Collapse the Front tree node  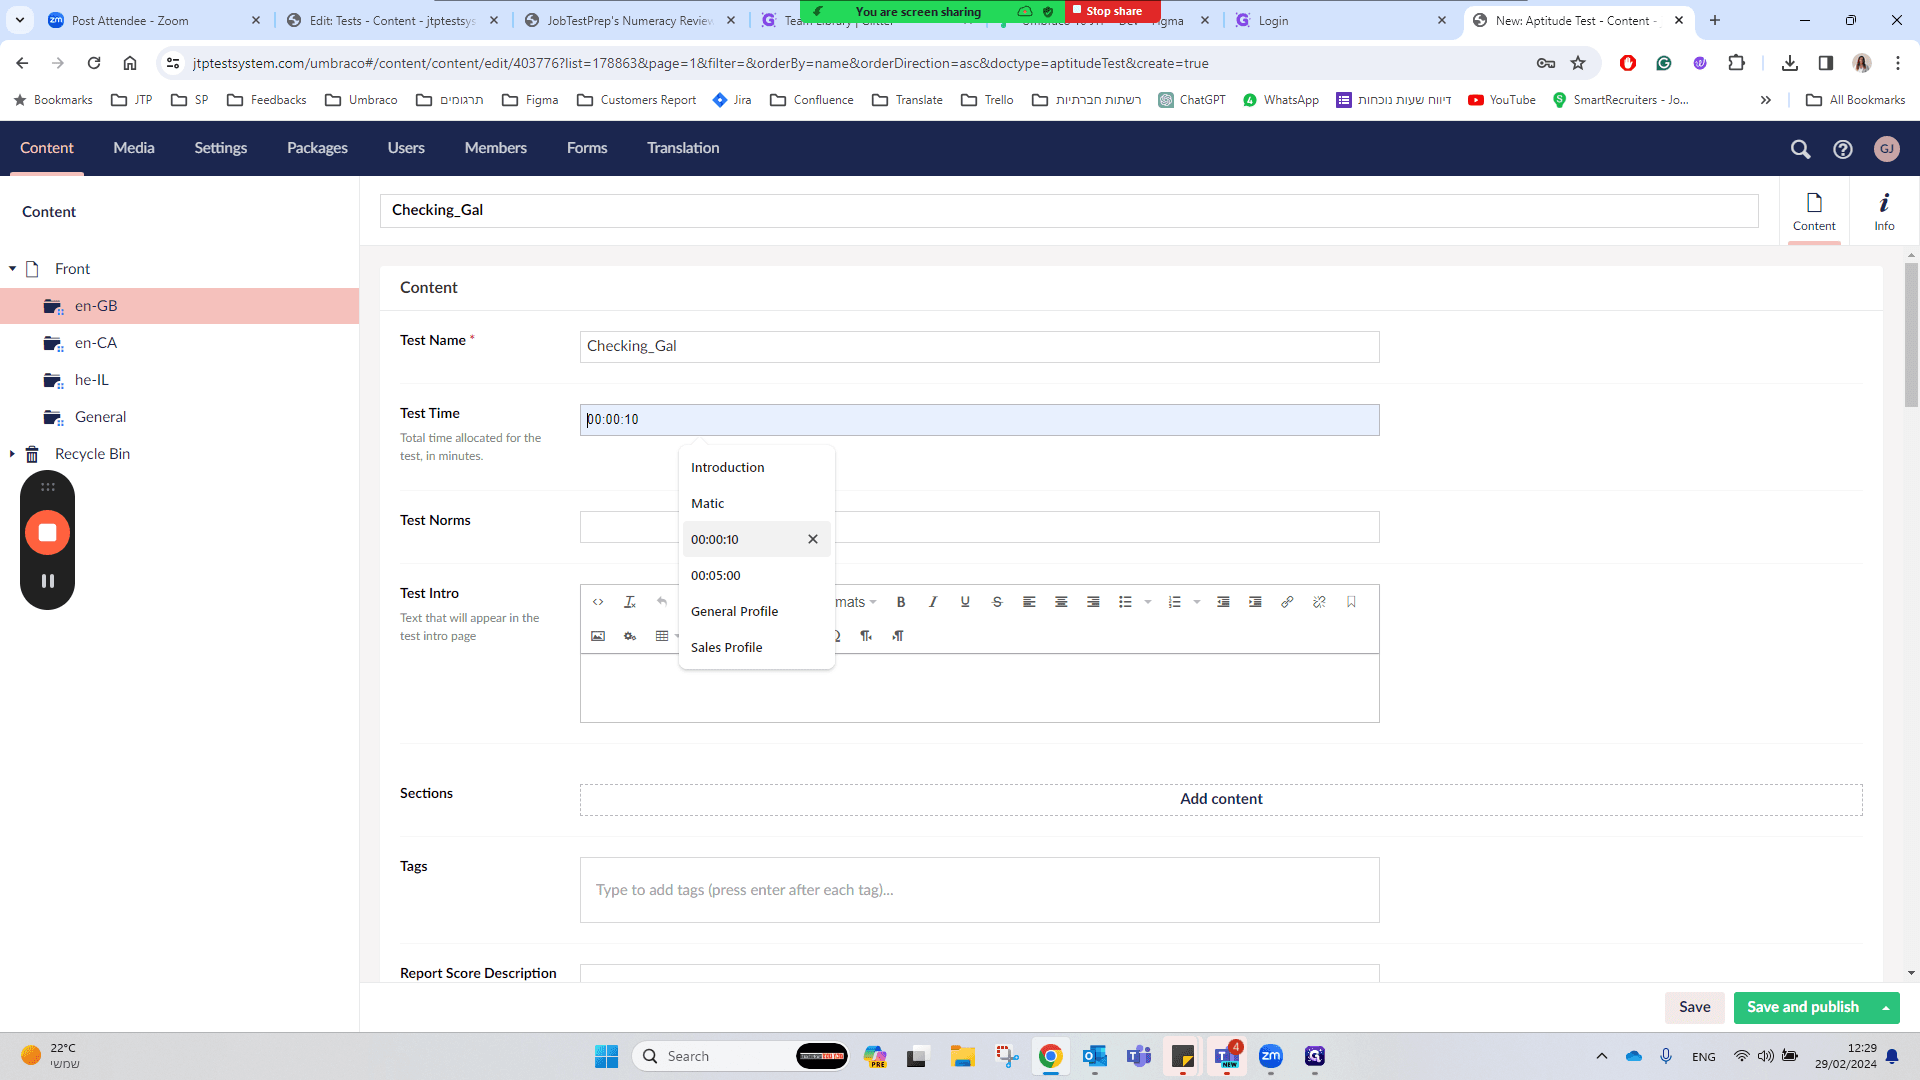pyautogui.click(x=12, y=269)
